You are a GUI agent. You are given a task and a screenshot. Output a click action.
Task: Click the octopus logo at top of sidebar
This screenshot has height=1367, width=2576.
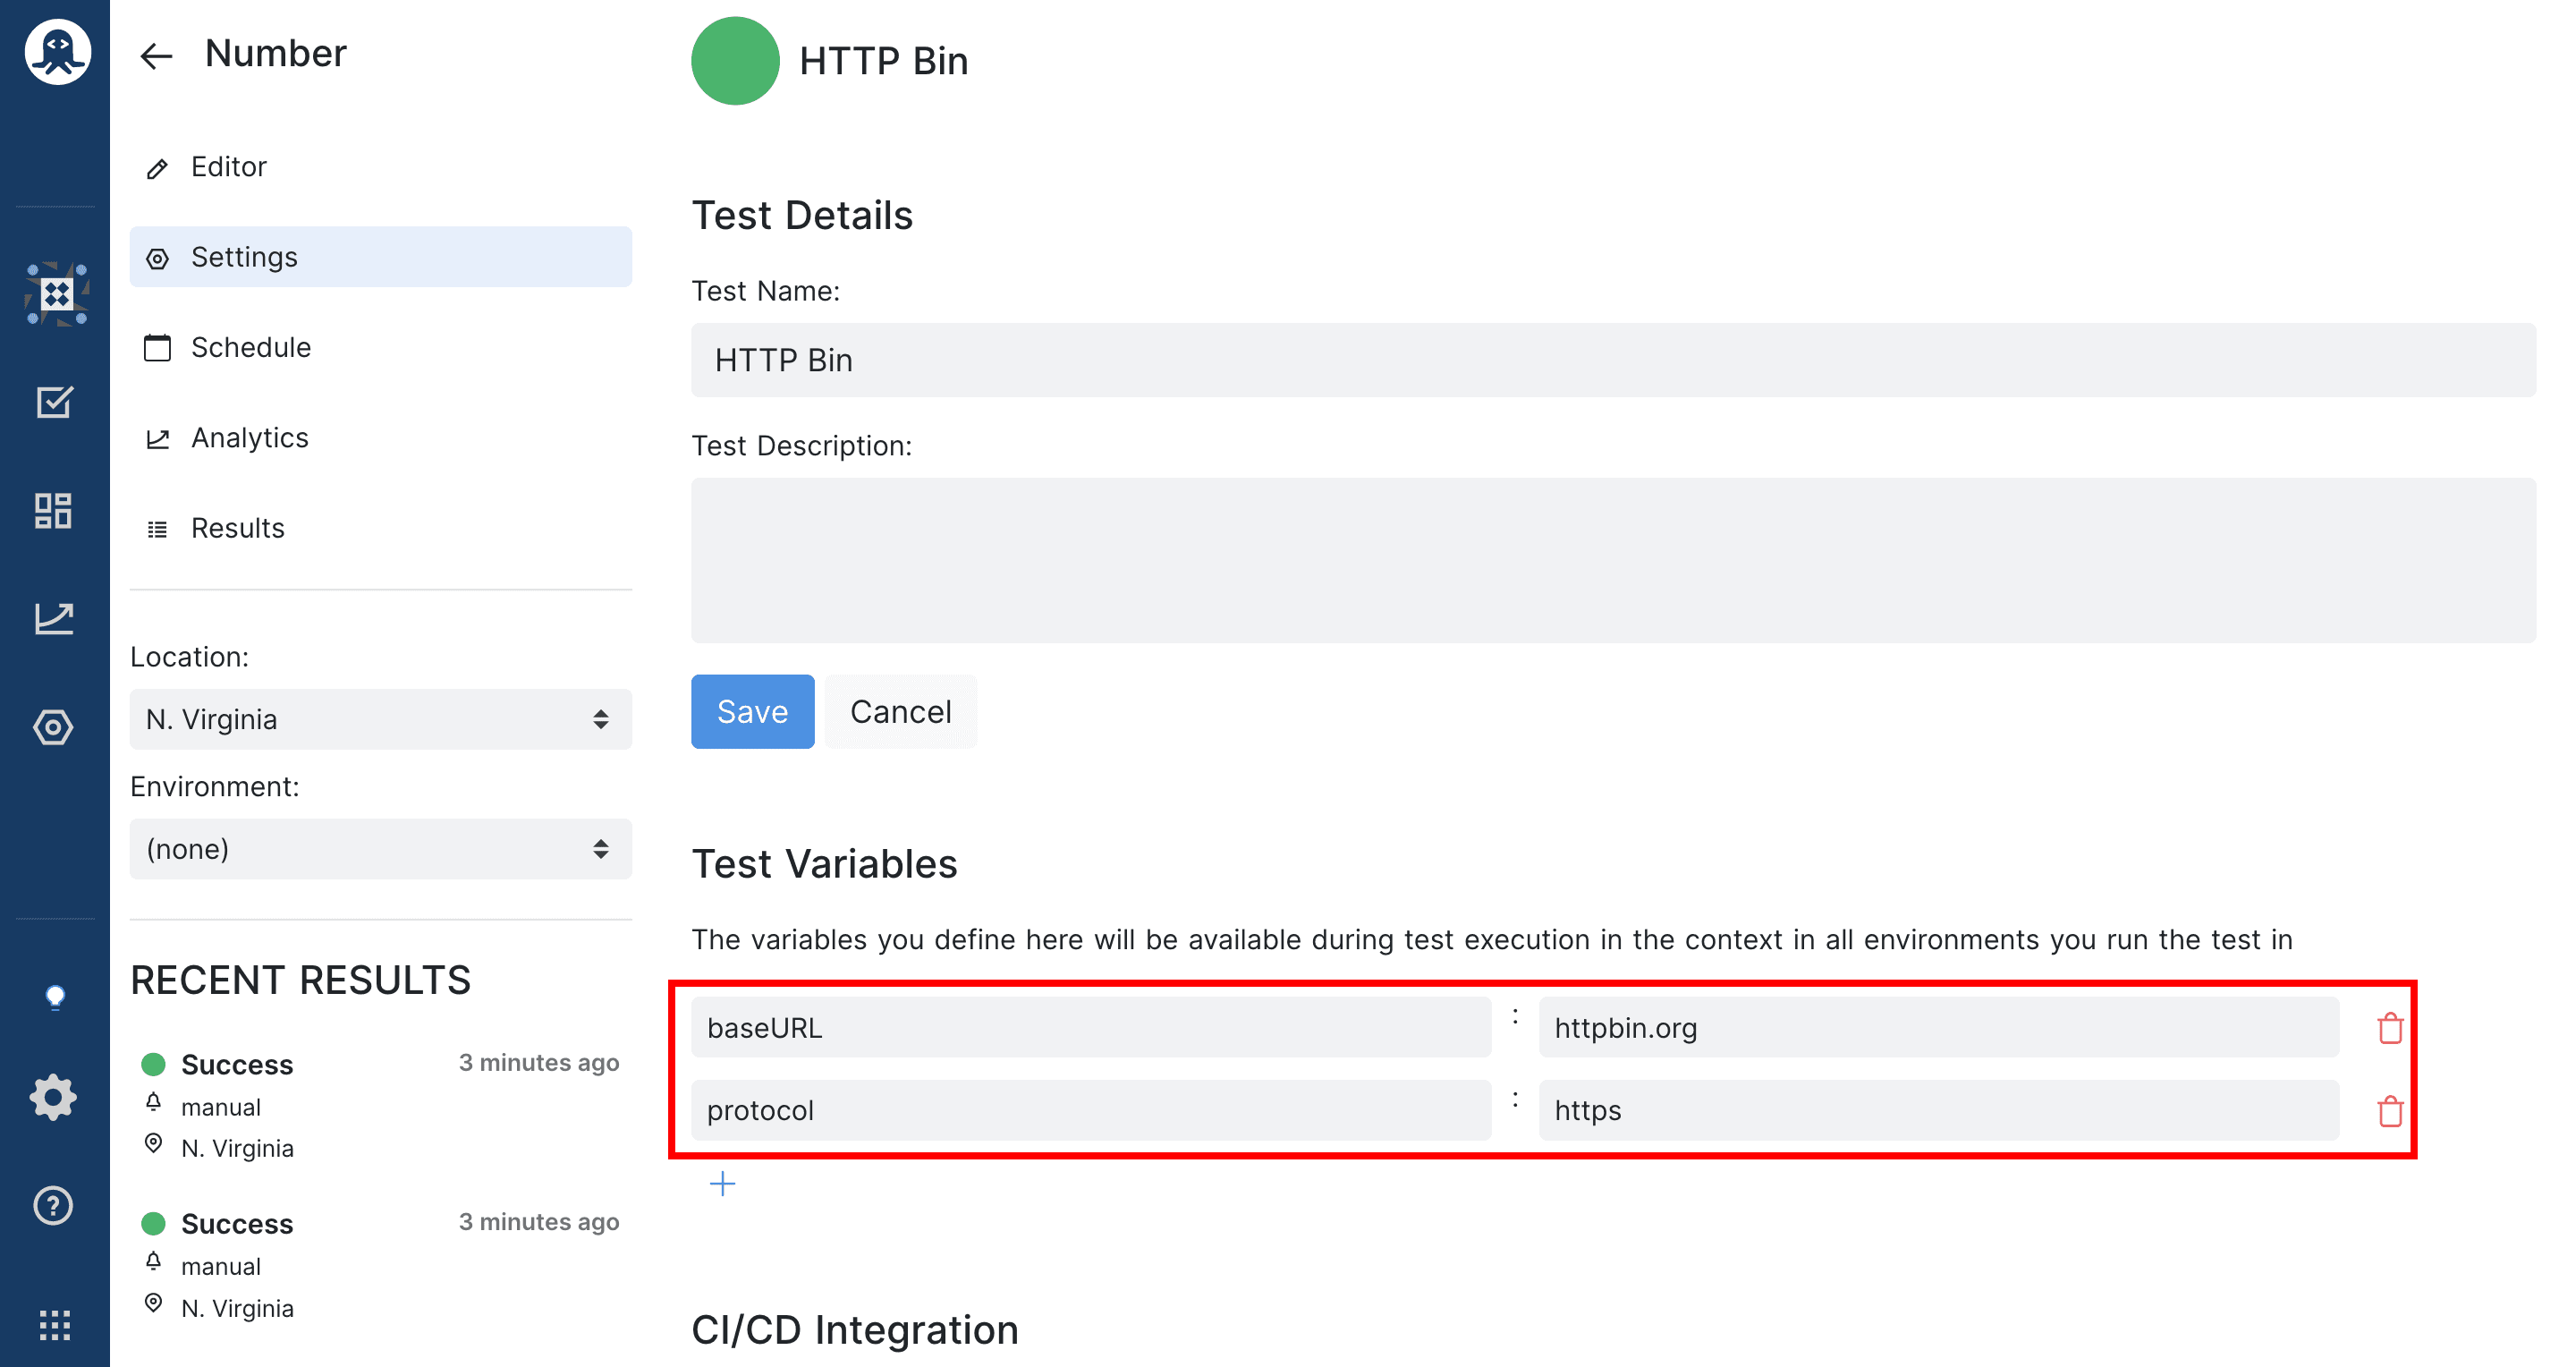coord(57,52)
